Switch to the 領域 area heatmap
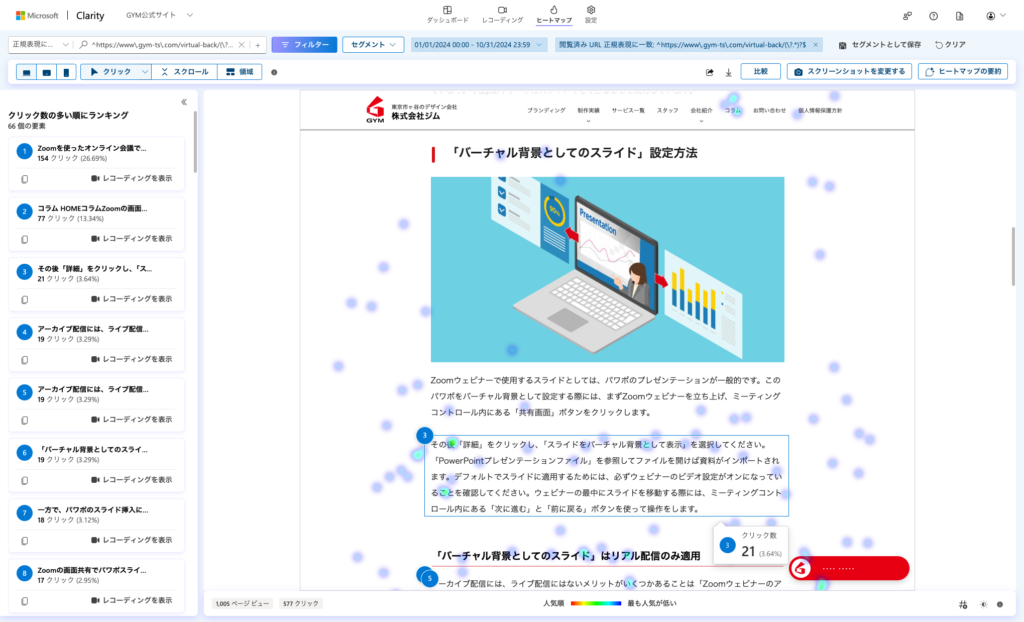1024x622 pixels. [x=240, y=72]
